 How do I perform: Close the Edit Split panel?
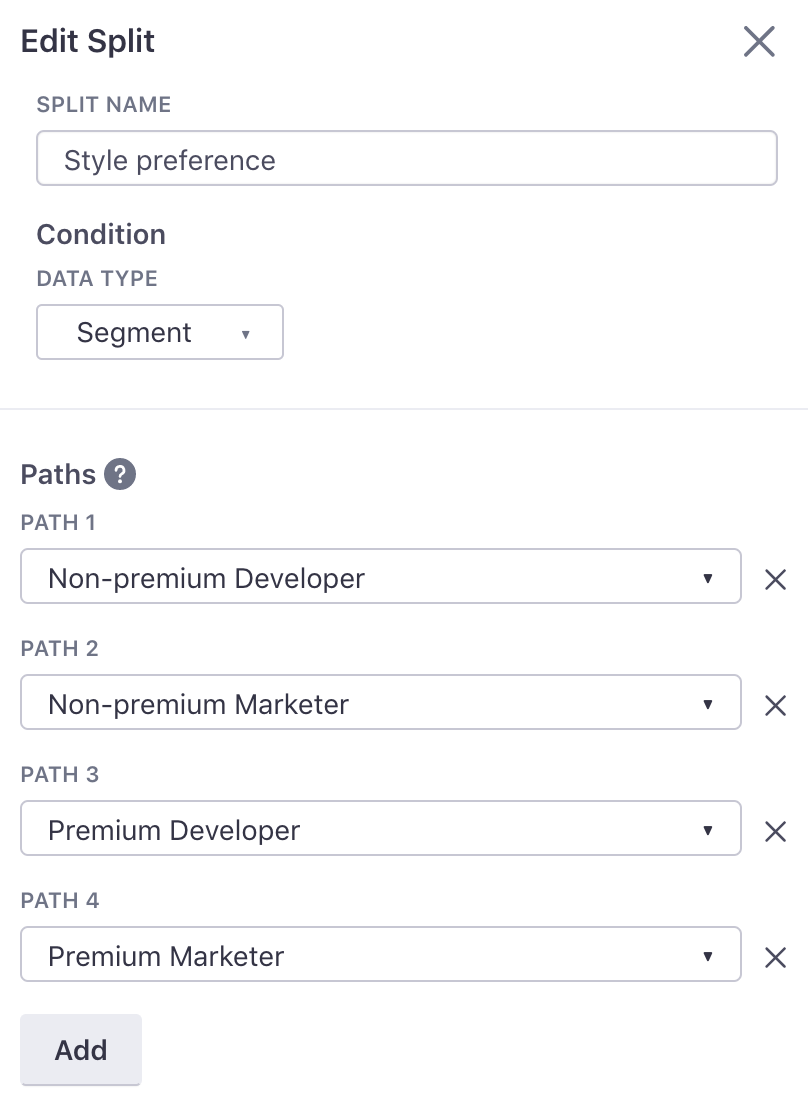(x=759, y=41)
